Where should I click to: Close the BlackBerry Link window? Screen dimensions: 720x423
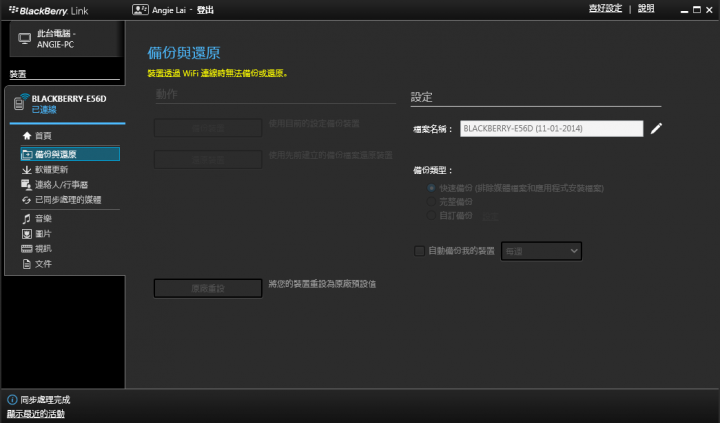709,10
